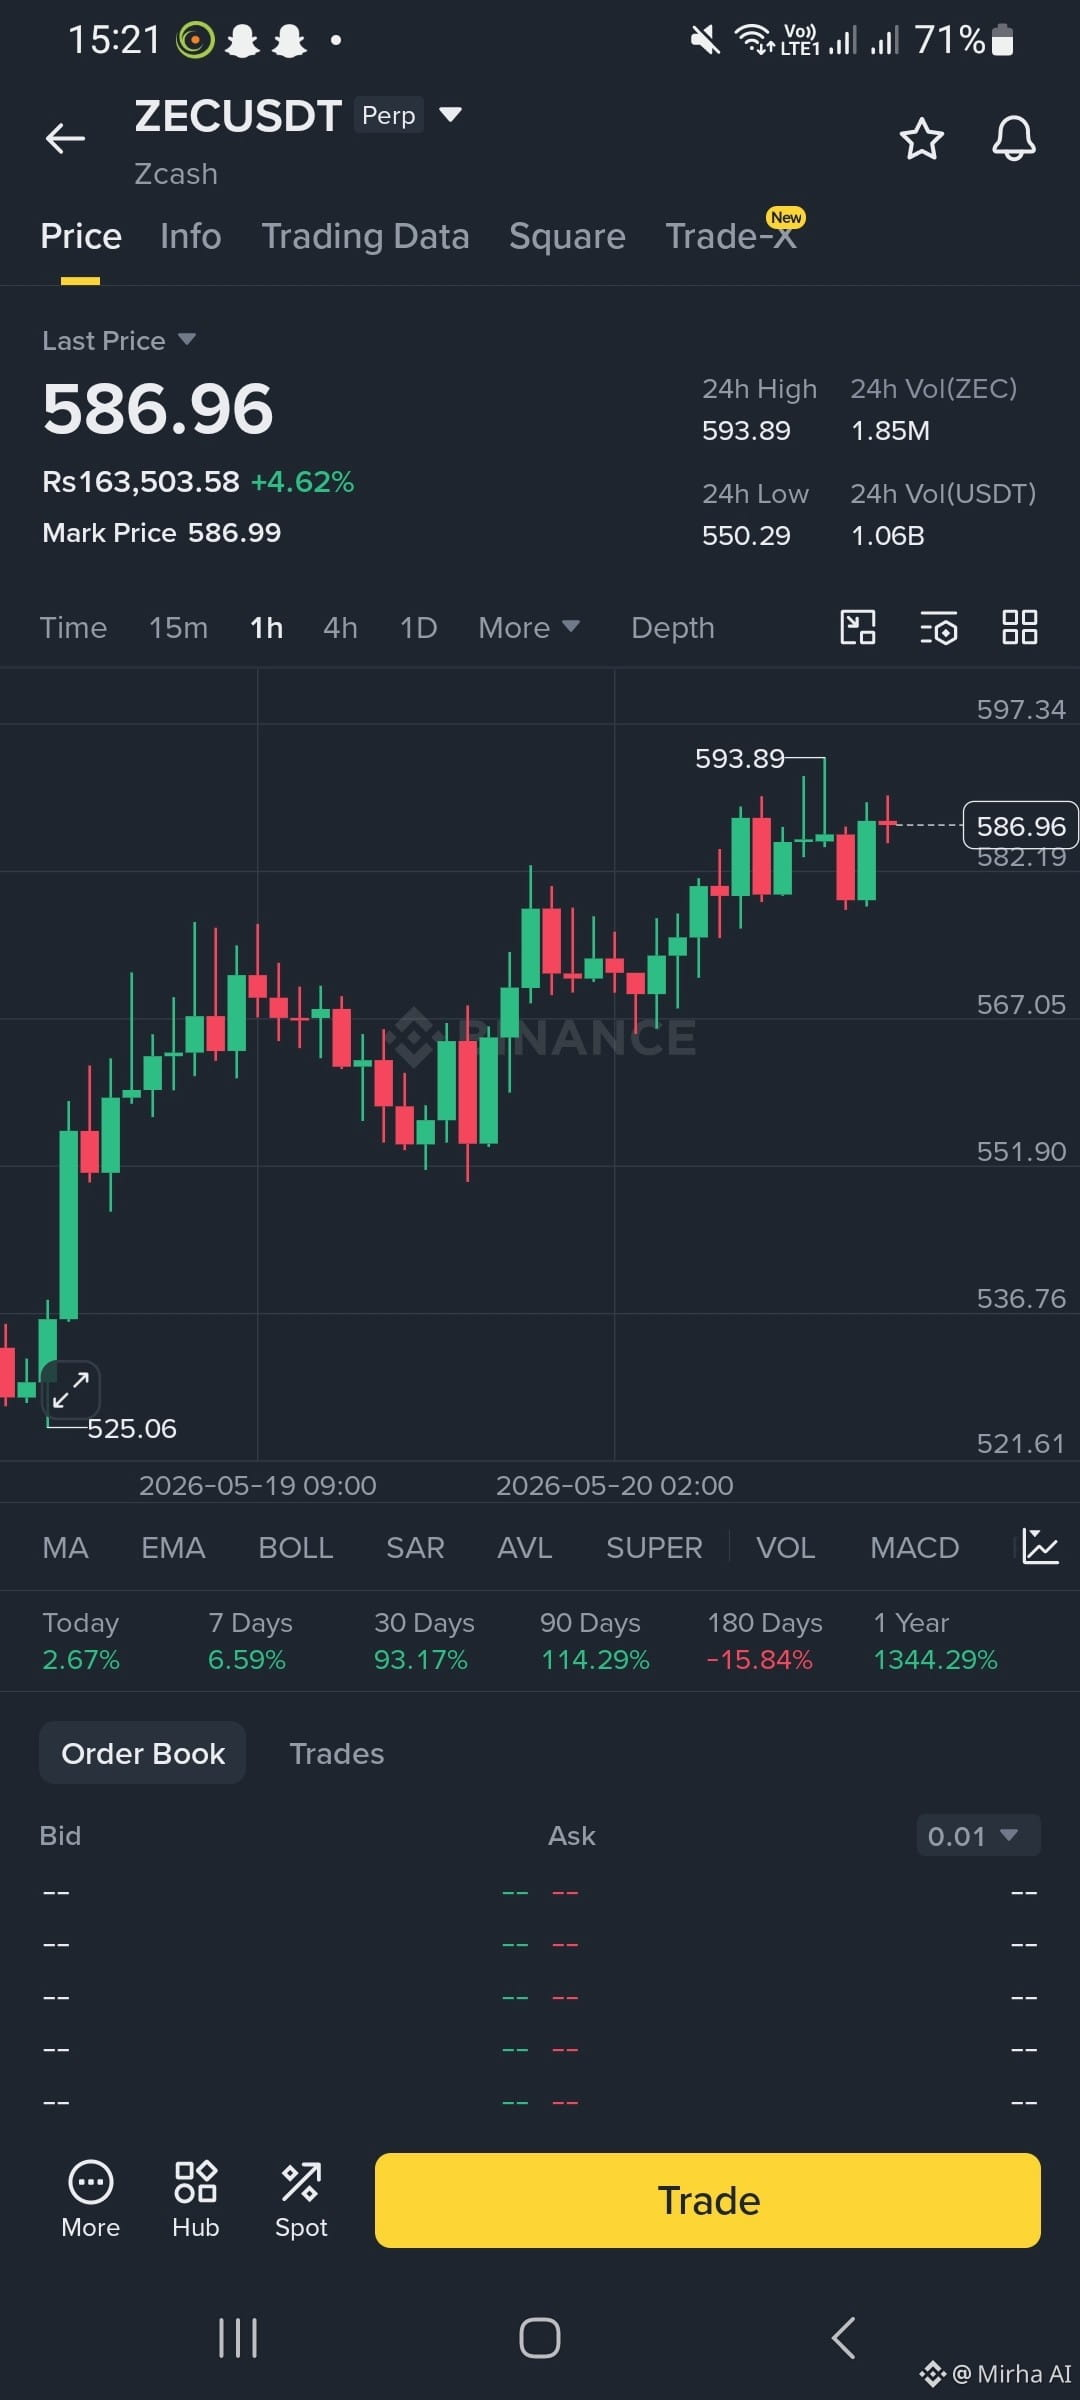This screenshot has width=1080, height=2400.
Task: Open price alerts with the bell icon
Action: 1013,138
